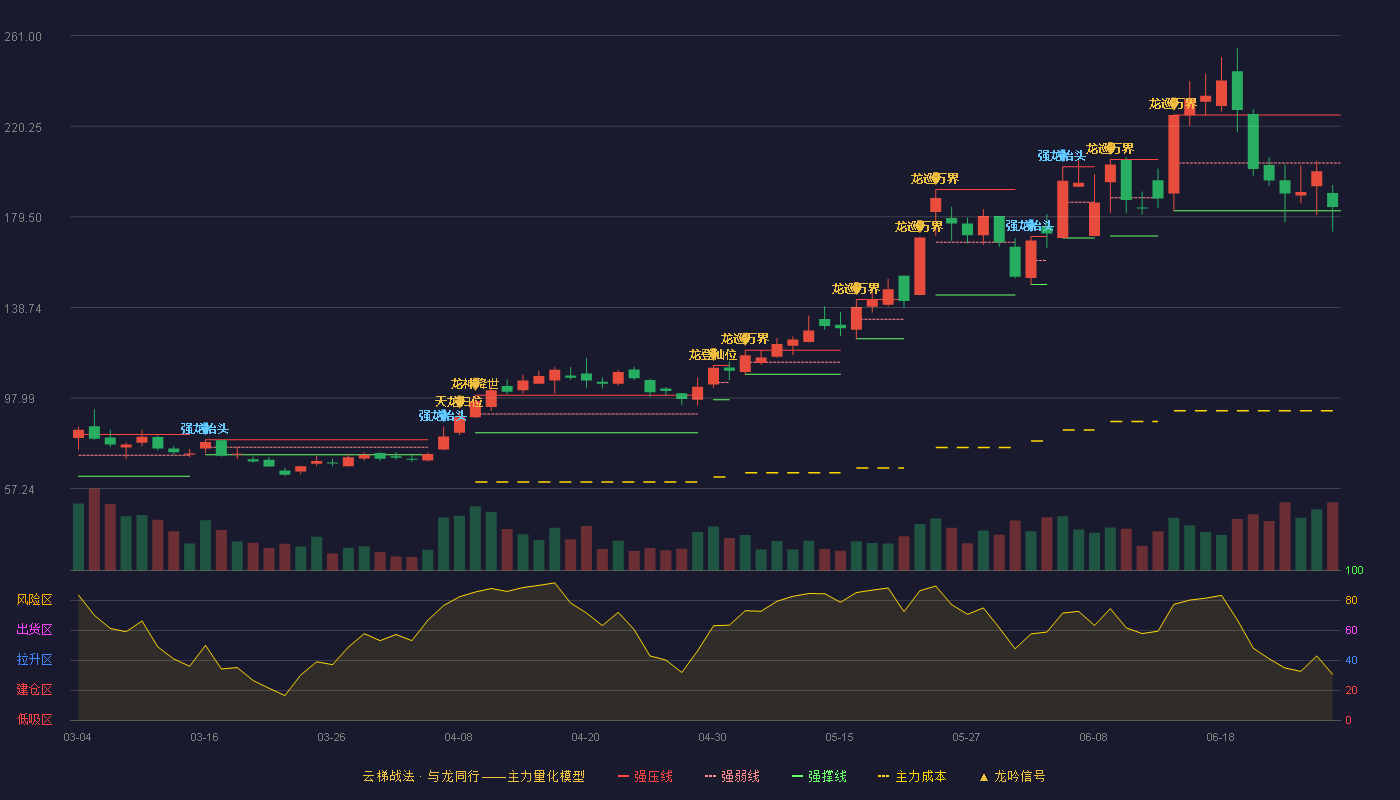
Task: Click the 220.25 price axis label
Action: click(x=23, y=128)
